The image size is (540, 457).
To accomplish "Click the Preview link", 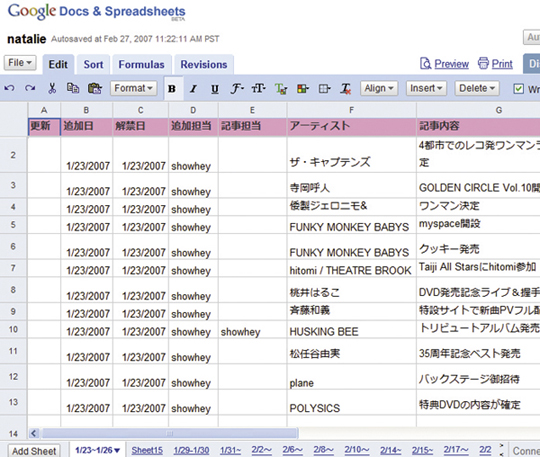I will (451, 64).
